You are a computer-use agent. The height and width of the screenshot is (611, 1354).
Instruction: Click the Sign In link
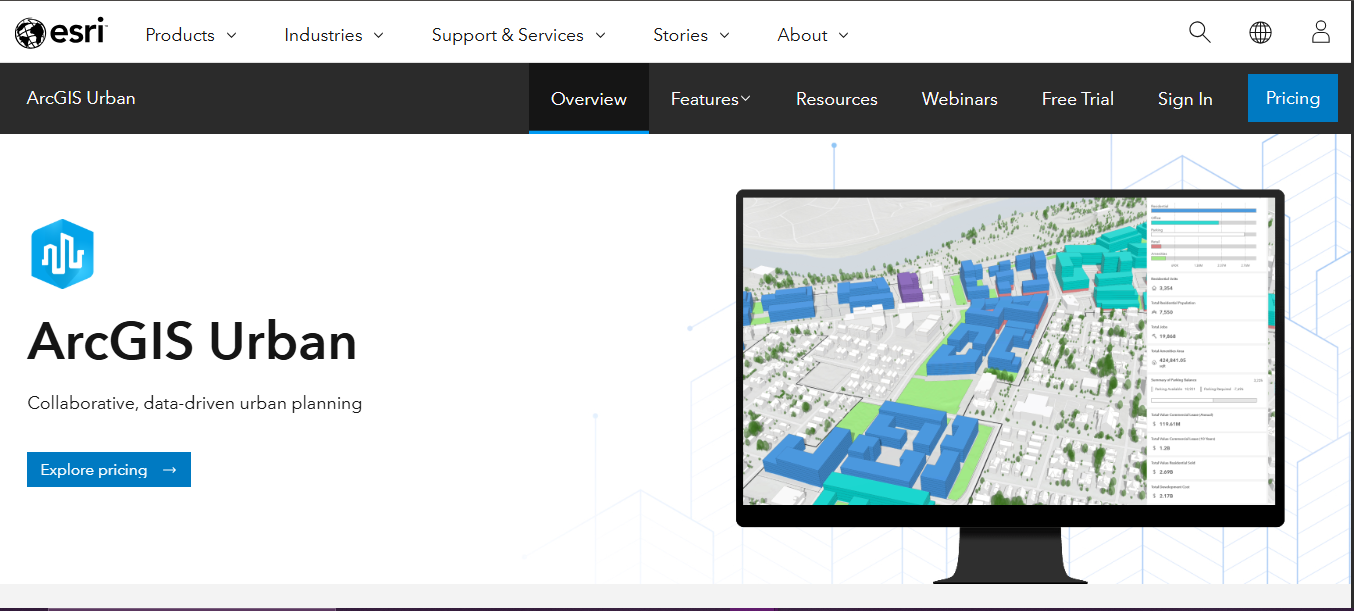pos(1185,99)
